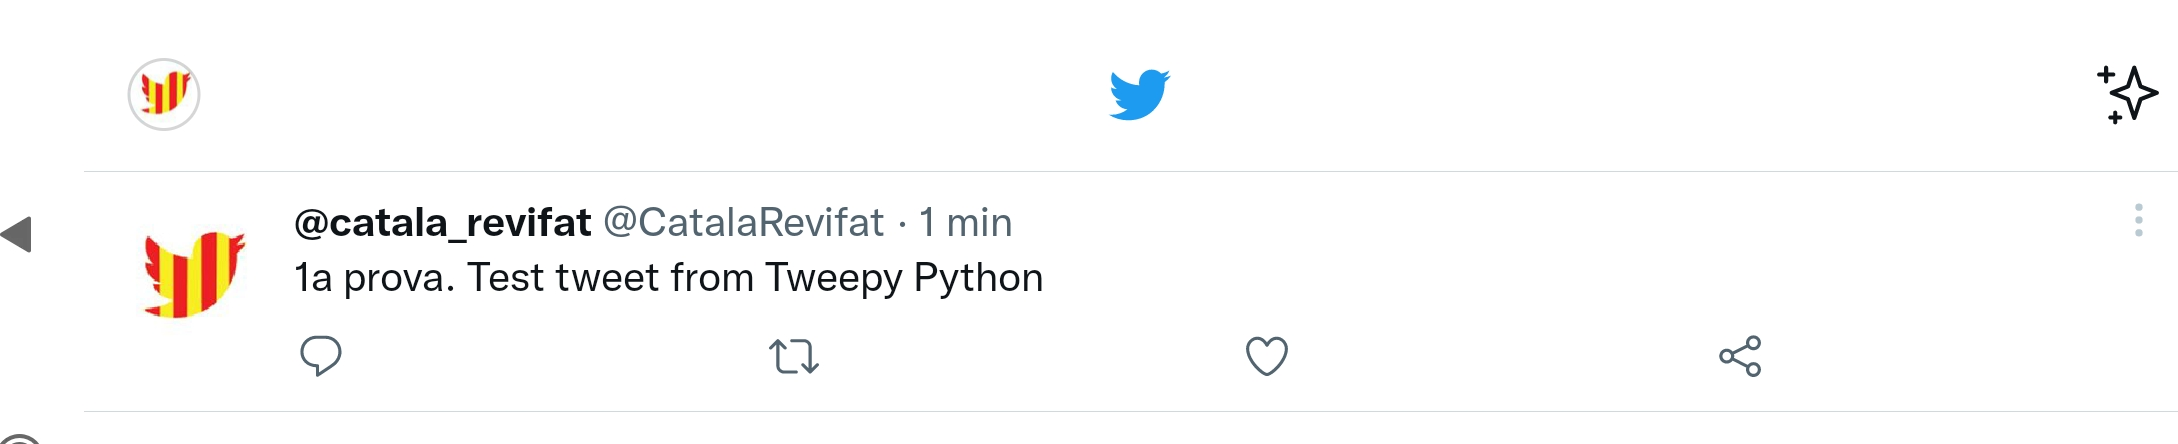The image size is (2178, 444).
Task: Open the tweet's '1 min' timestamp link
Action: (x=965, y=222)
